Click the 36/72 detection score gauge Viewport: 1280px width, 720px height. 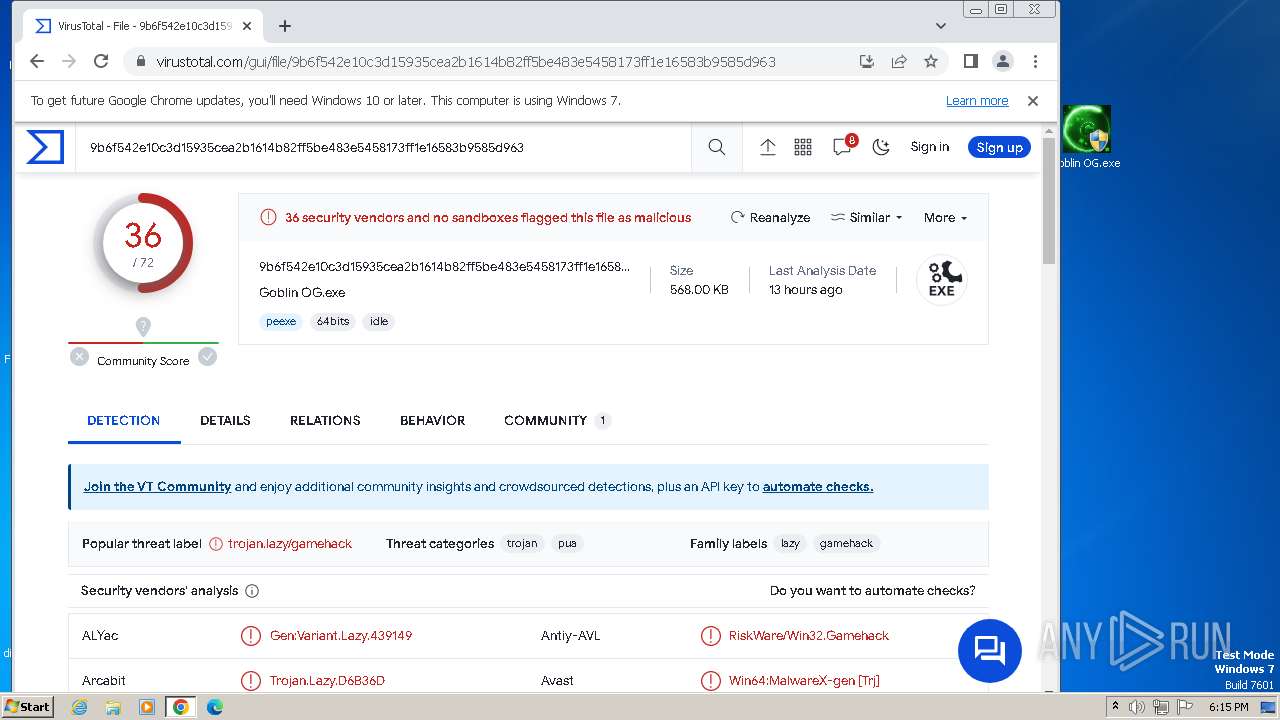(x=143, y=243)
